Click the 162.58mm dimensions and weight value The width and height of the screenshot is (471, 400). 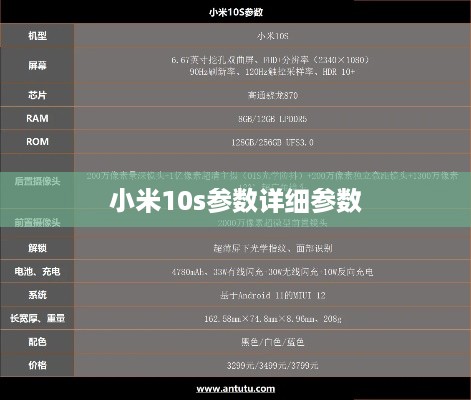(x=273, y=319)
